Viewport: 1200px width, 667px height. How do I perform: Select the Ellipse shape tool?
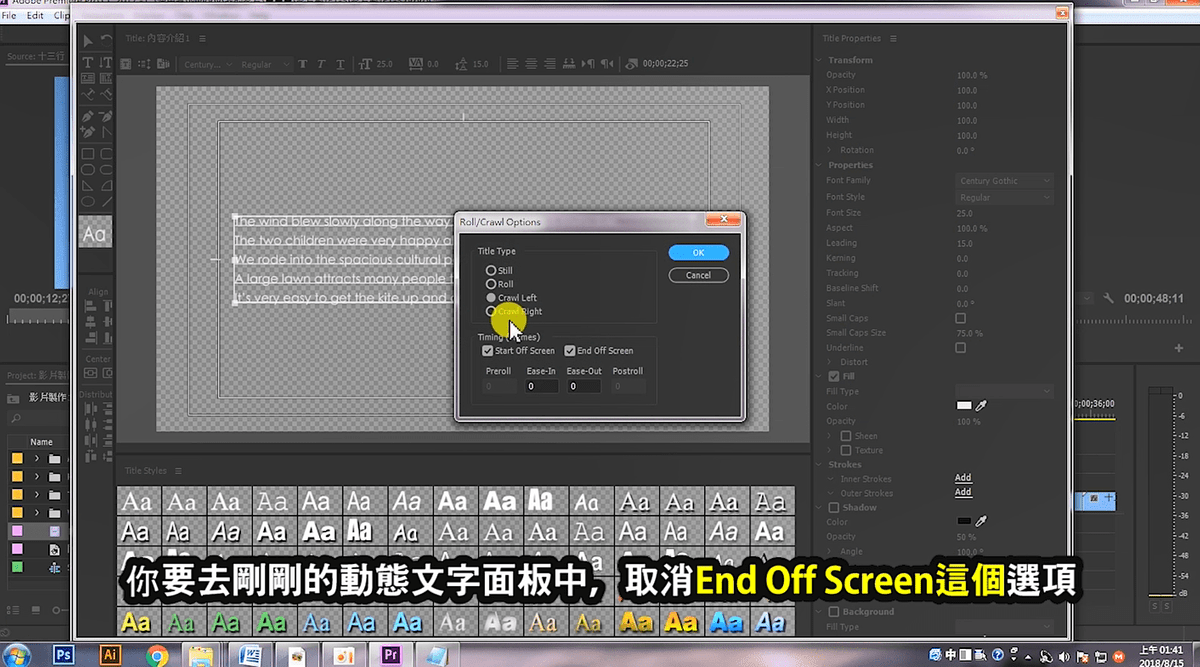(x=88, y=202)
